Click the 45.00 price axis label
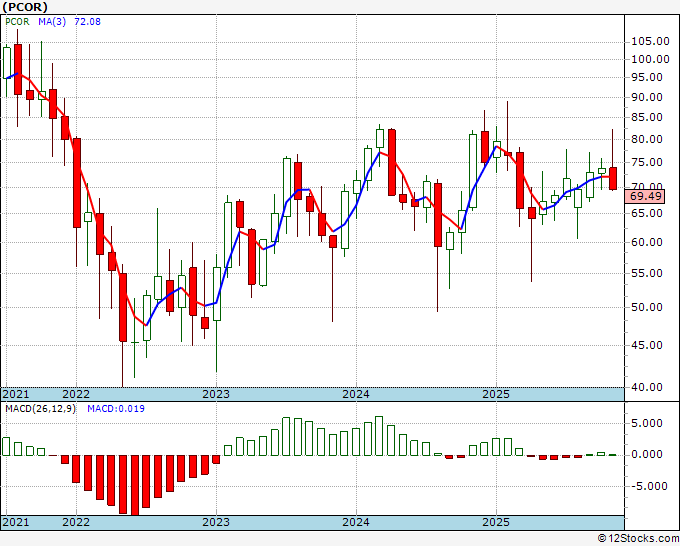 tap(647, 345)
